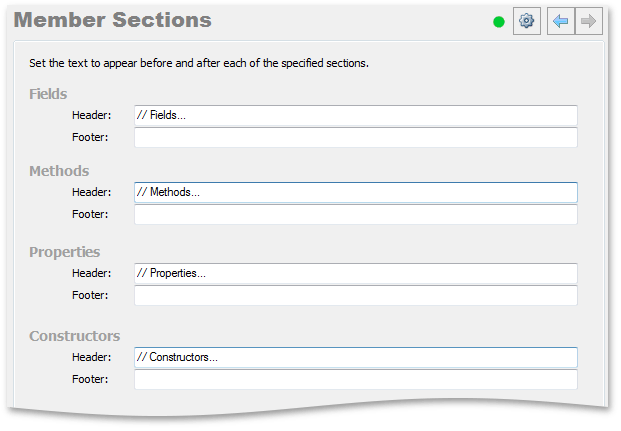
Task: Select the Properties section heading
Action: pos(65,252)
